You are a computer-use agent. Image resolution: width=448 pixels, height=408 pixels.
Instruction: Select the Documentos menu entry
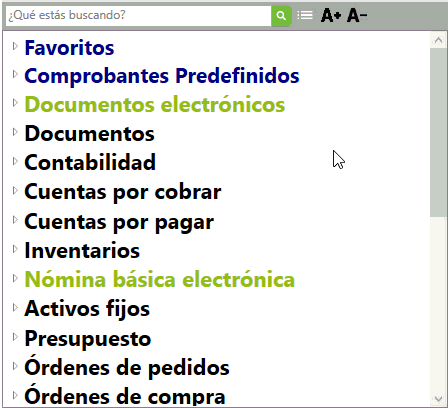click(89, 134)
